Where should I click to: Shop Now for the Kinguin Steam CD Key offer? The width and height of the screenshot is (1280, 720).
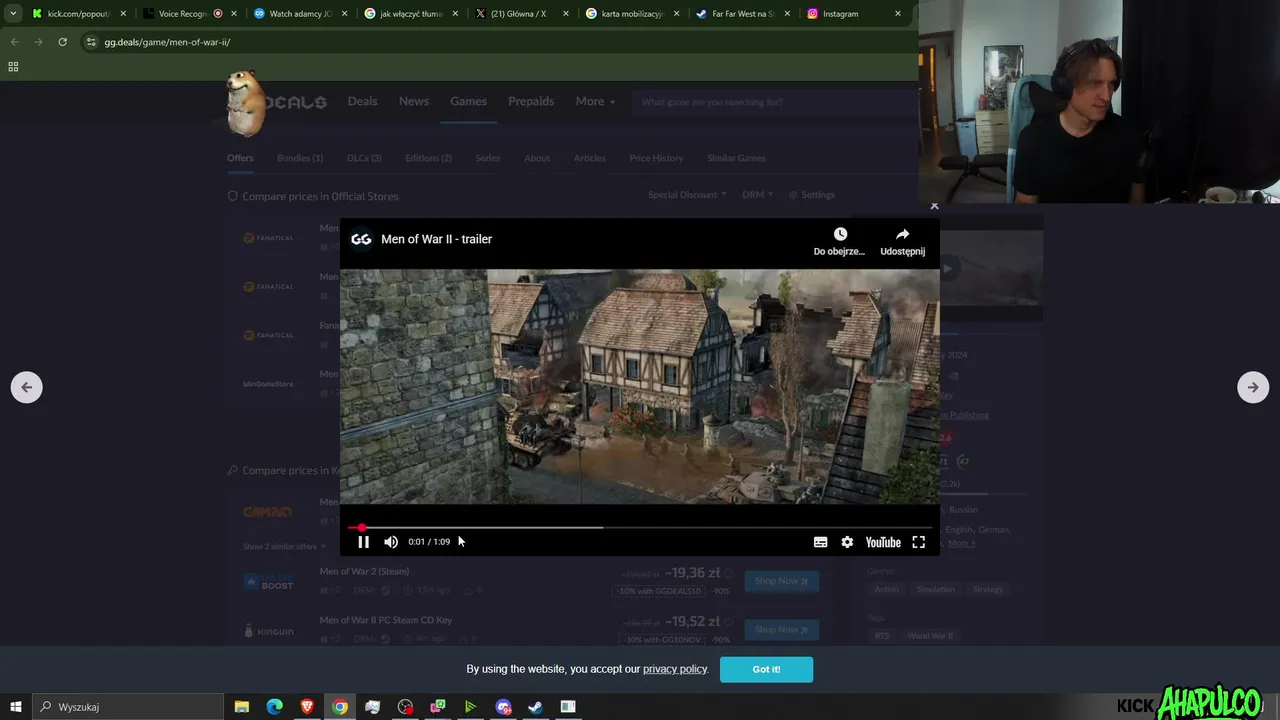pyautogui.click(x=781, y=629)
